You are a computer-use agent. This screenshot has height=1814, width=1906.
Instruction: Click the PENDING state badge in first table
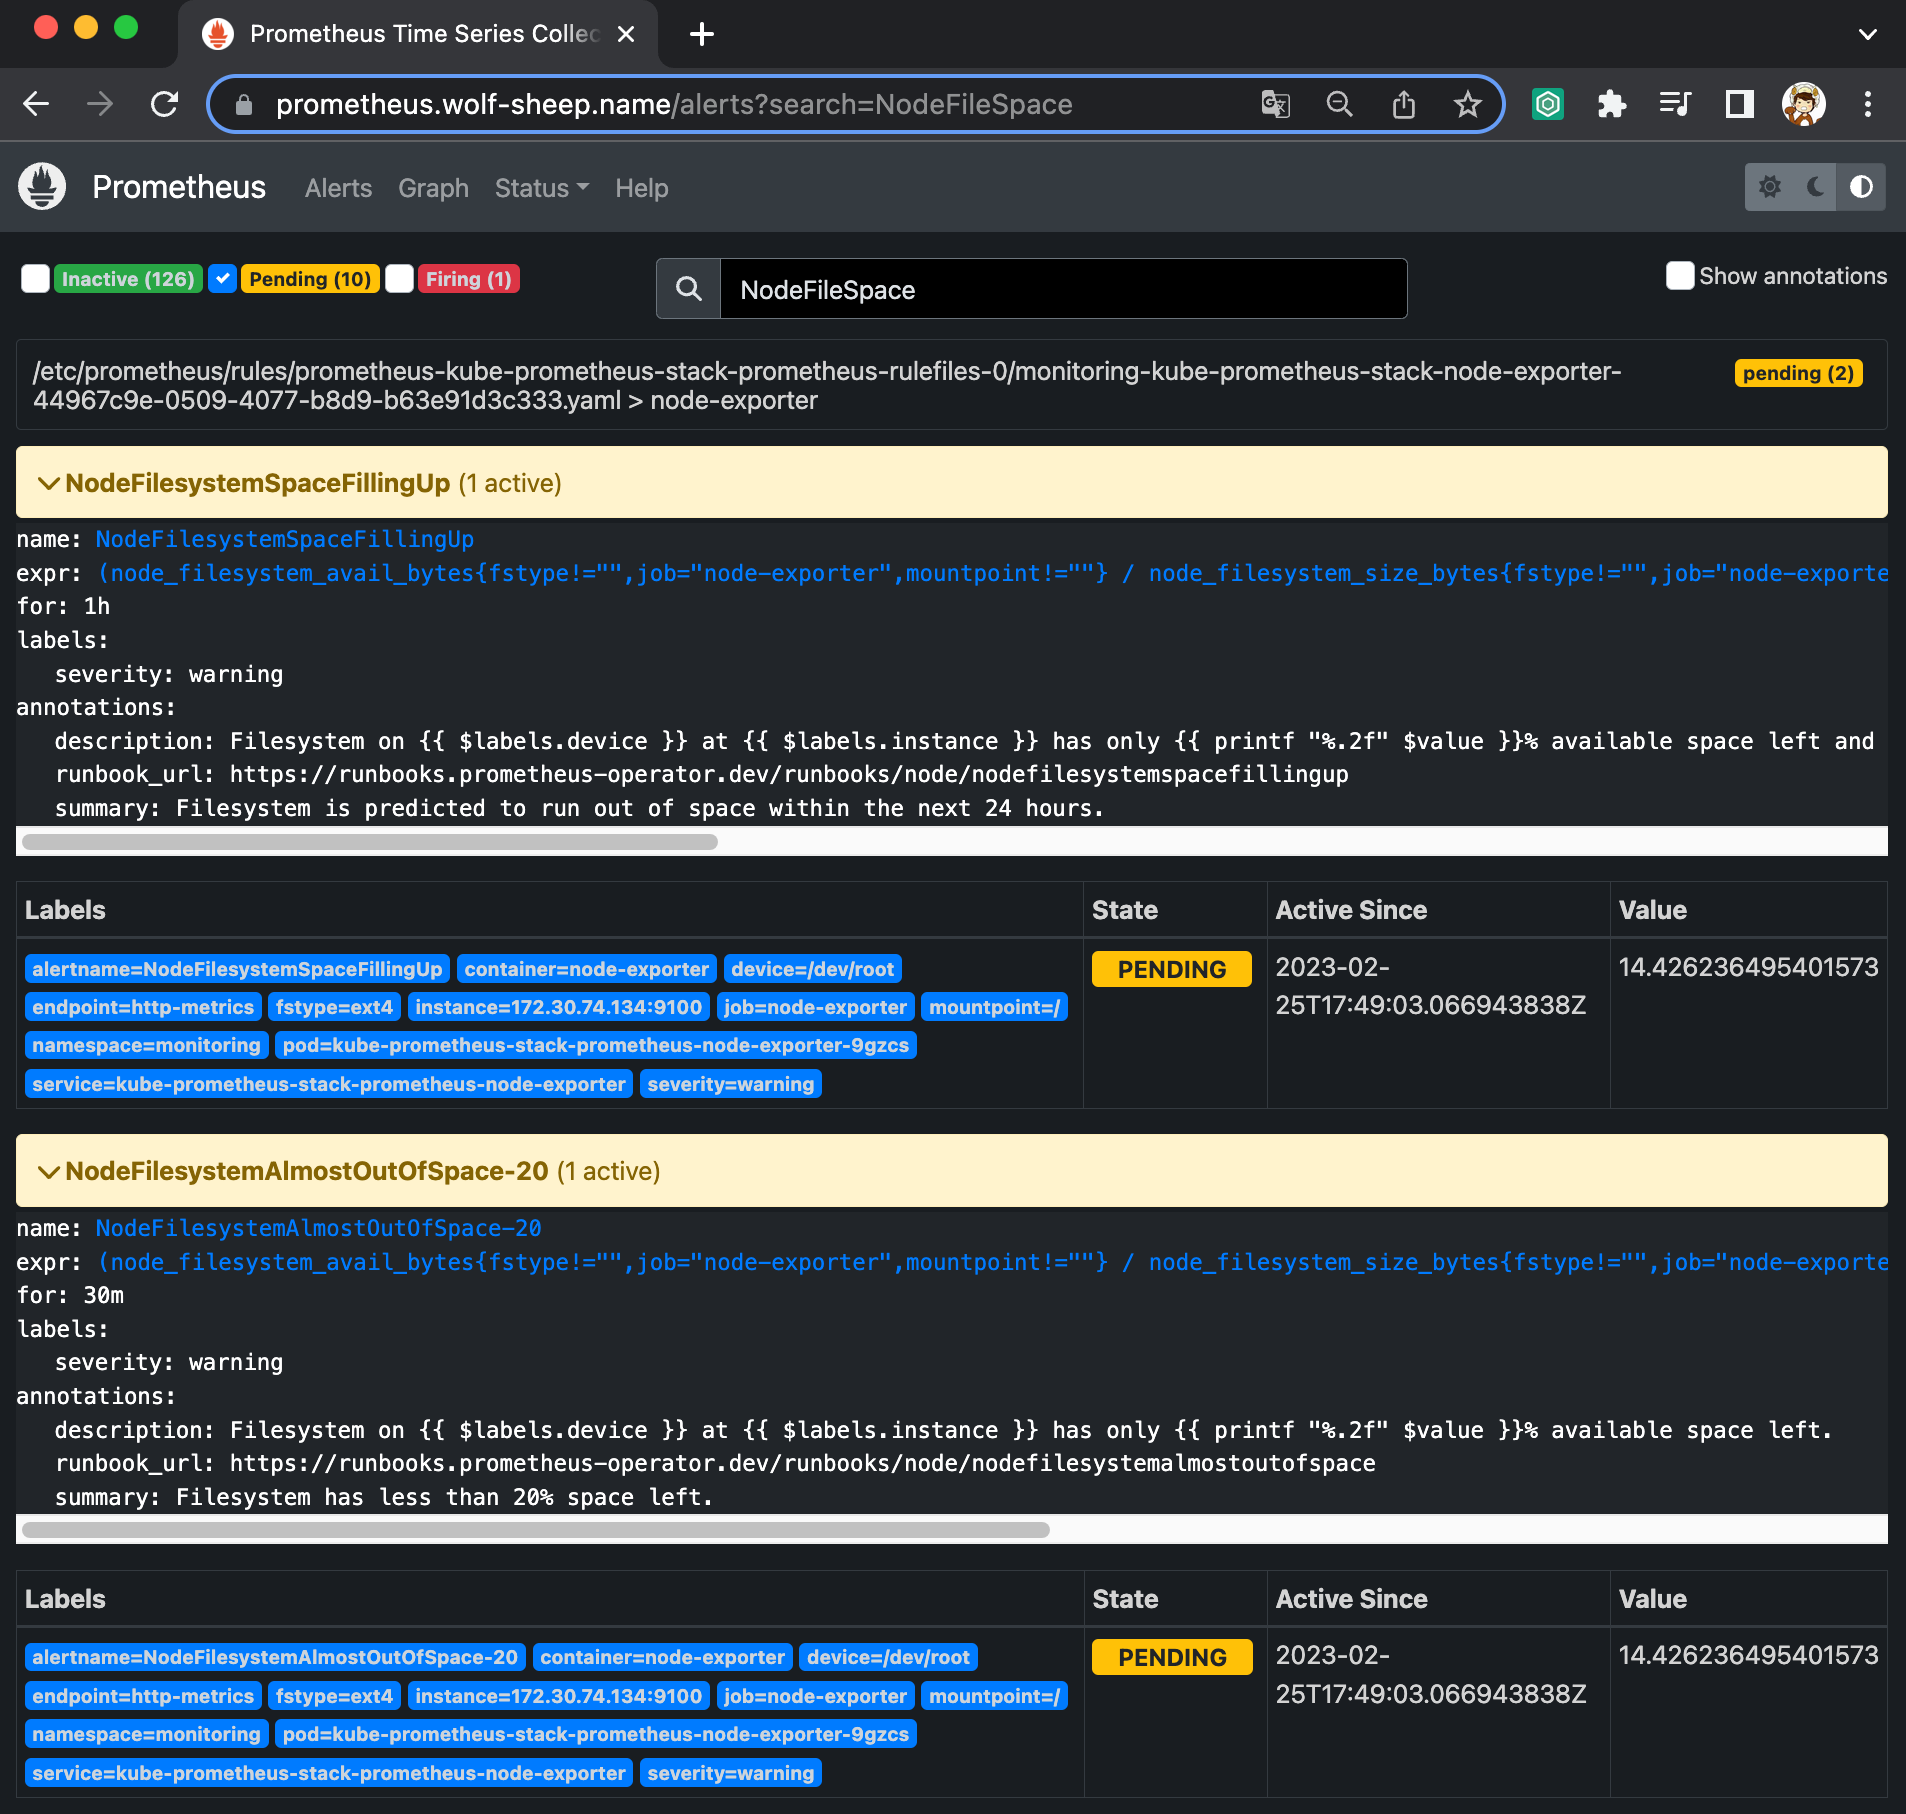click(x=1171, y=969)
